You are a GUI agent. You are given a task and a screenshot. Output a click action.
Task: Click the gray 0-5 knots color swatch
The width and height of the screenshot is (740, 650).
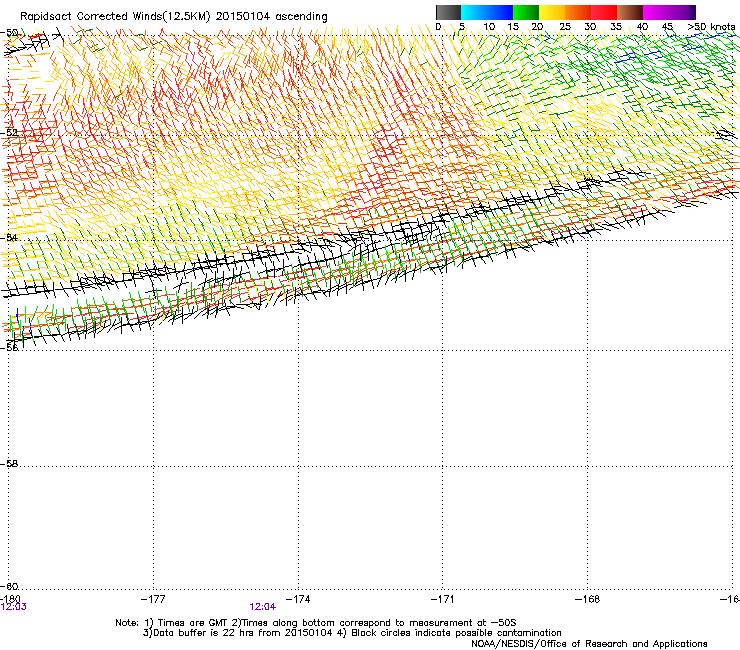click(x=448, y=12)
